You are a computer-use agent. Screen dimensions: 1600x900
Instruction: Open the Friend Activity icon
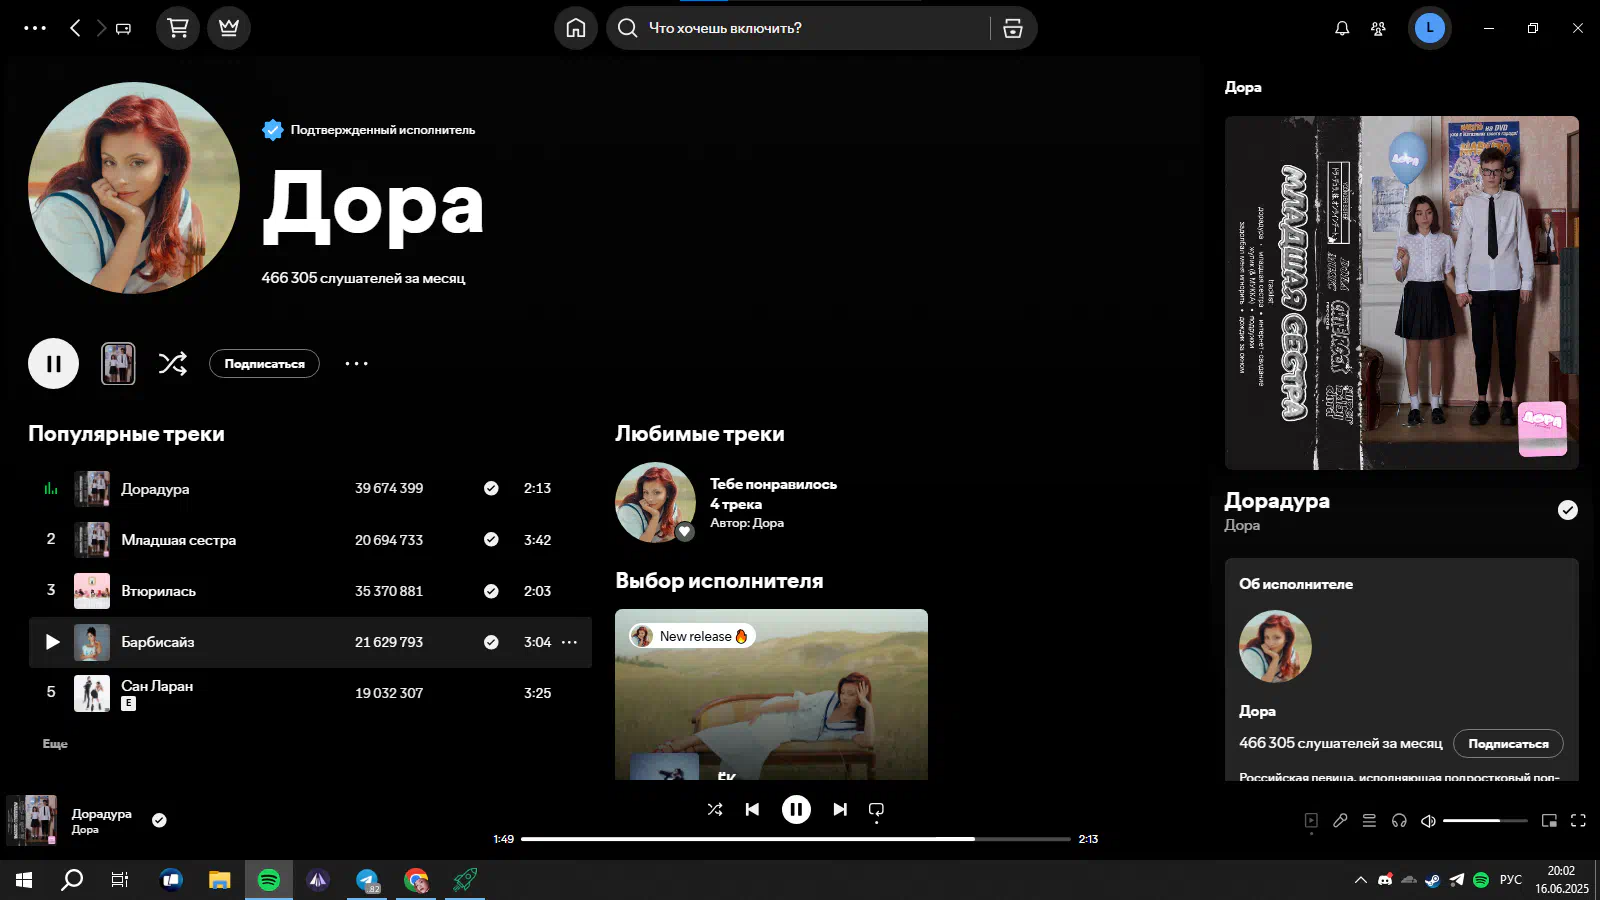click(x=1379, y=28)
